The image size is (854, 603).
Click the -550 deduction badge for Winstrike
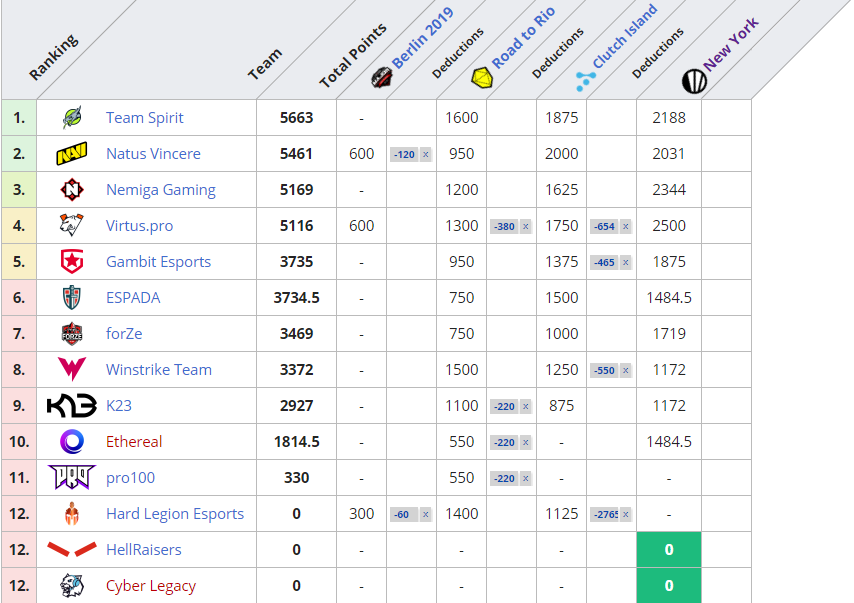[605, 371]
